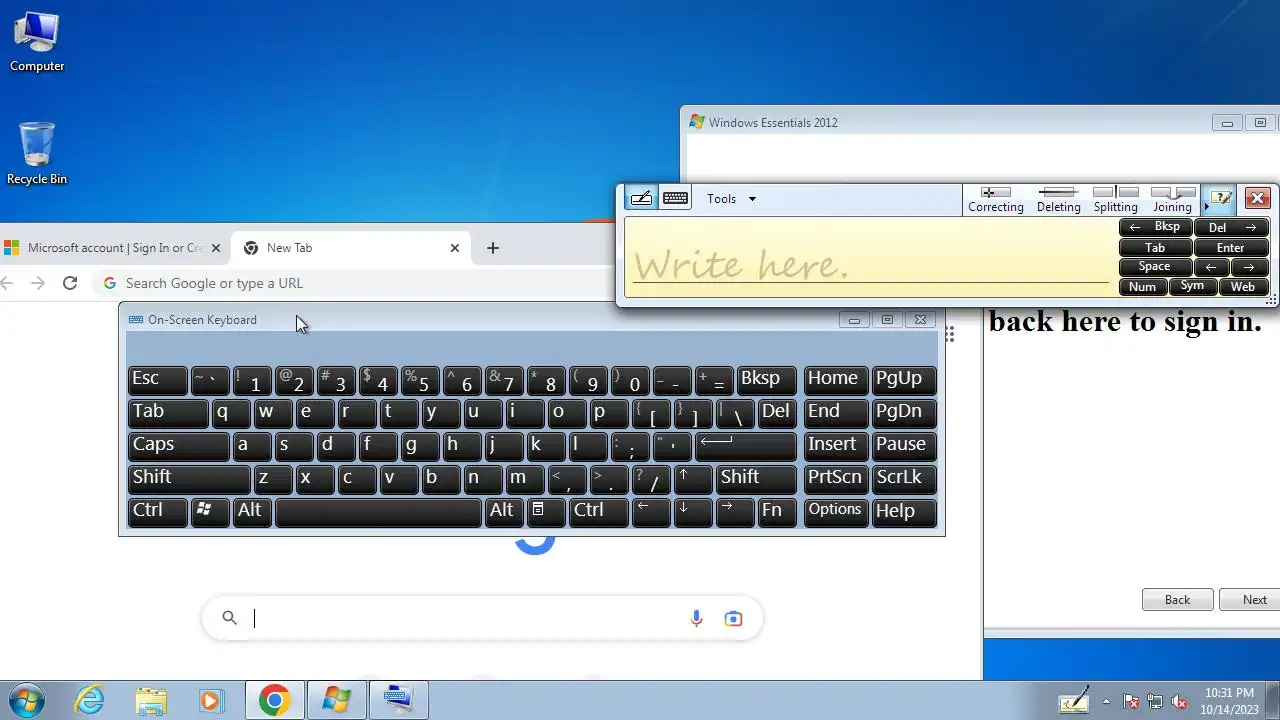This screenshot has width=1280, height=720.
Task: Click Tab key on the writing pad
Action: click(x=1155, y=247)
